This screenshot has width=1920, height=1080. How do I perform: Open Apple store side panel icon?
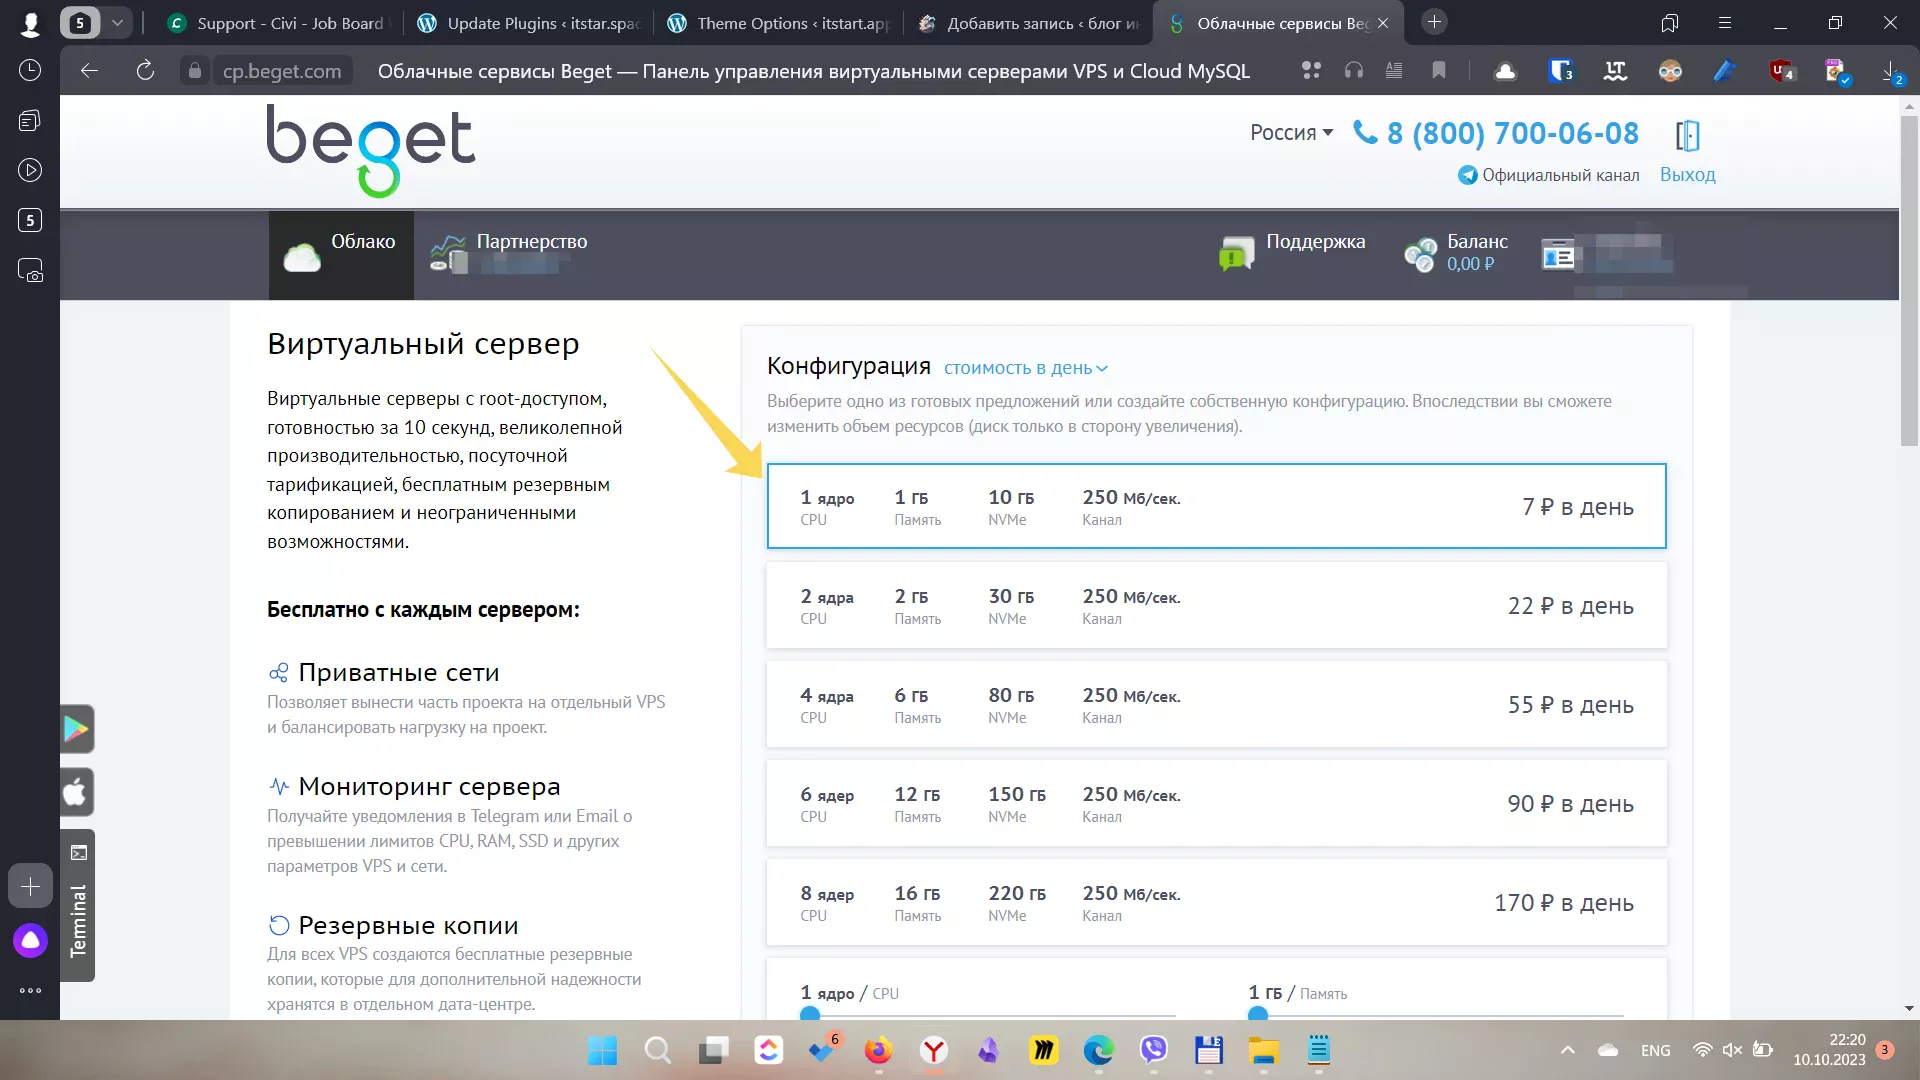(x=77, y=793)
